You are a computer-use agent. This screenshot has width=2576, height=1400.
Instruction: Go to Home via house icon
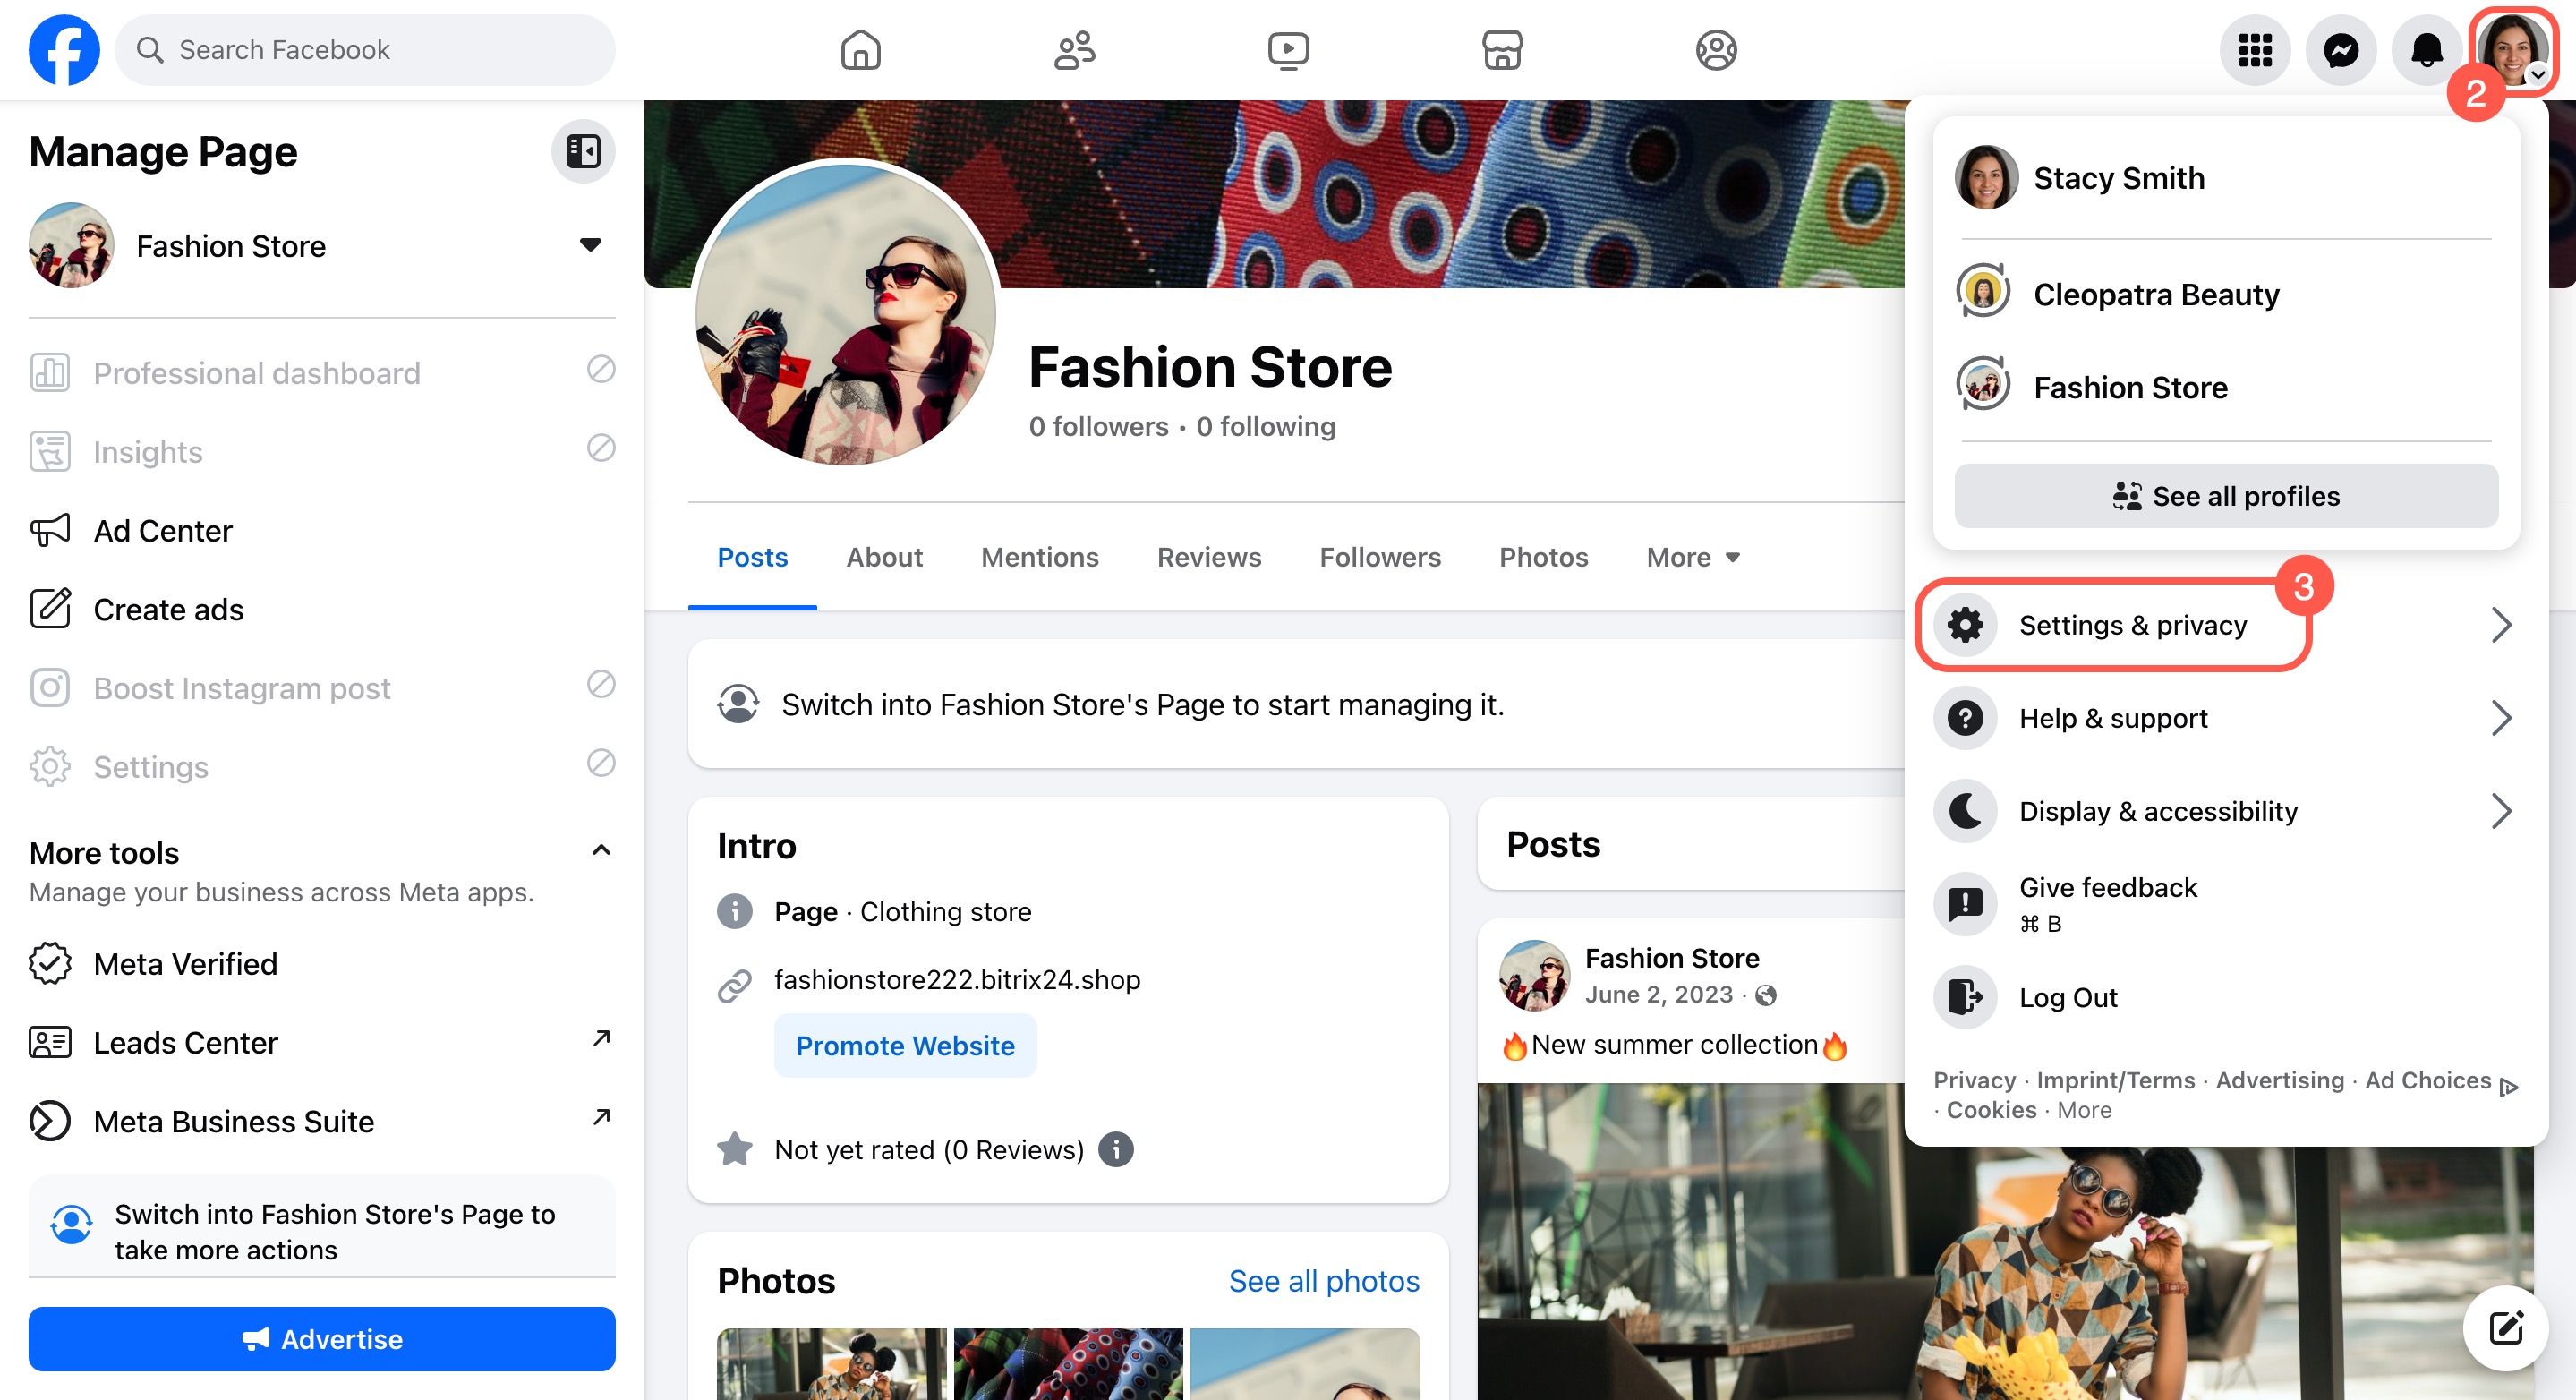(x=860, y=50)
